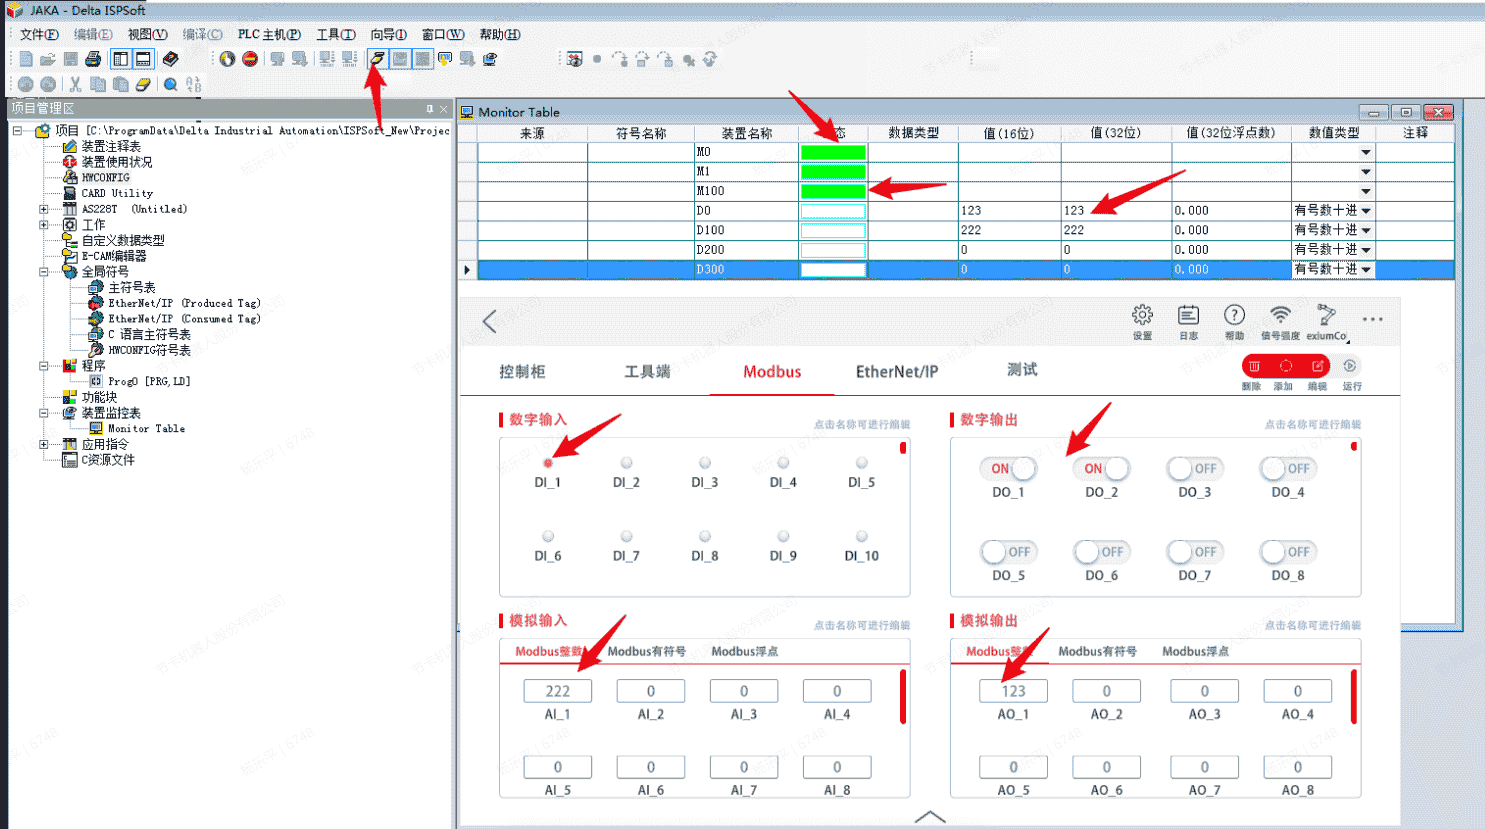Turn on the DO_3 switch
The image size is (1485, 829).
pos(1194,468)
